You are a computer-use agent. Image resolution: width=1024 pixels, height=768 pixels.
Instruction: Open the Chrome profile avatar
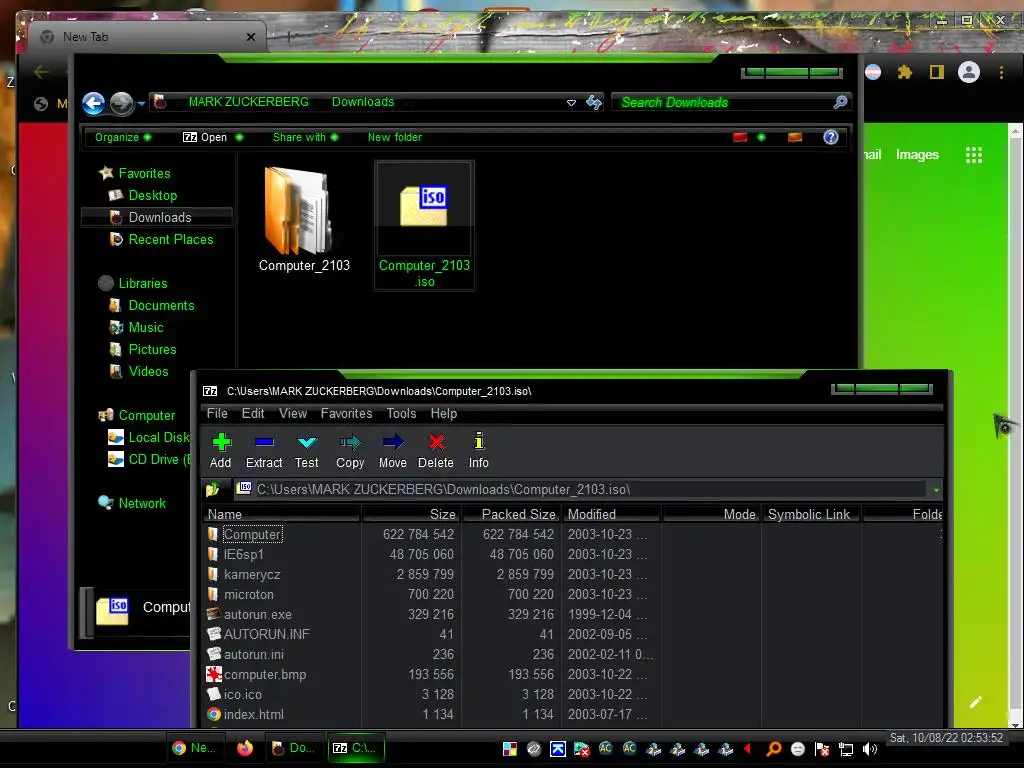click(x=968, y=72)
